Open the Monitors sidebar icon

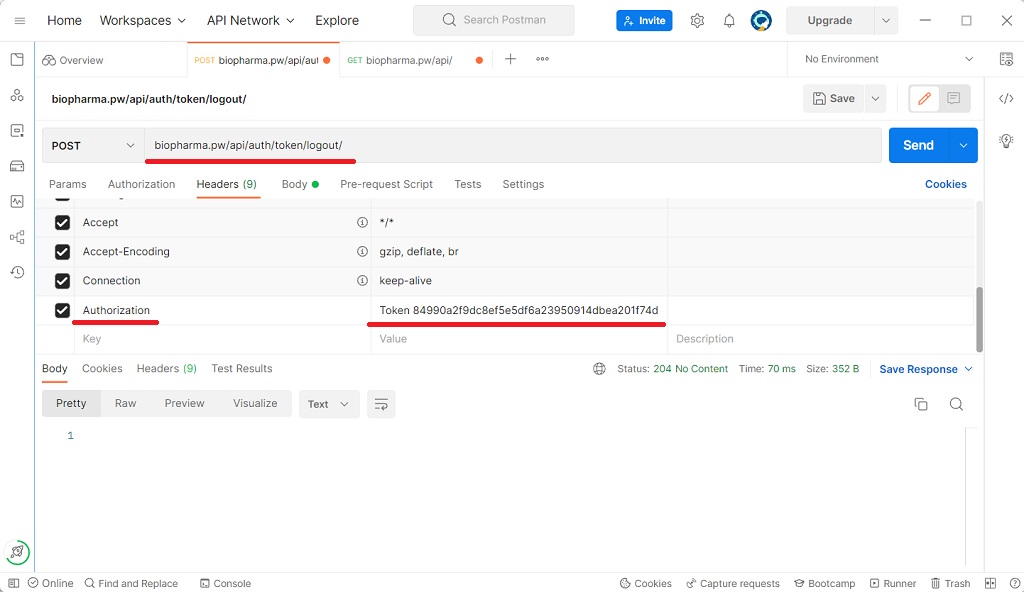17,201
